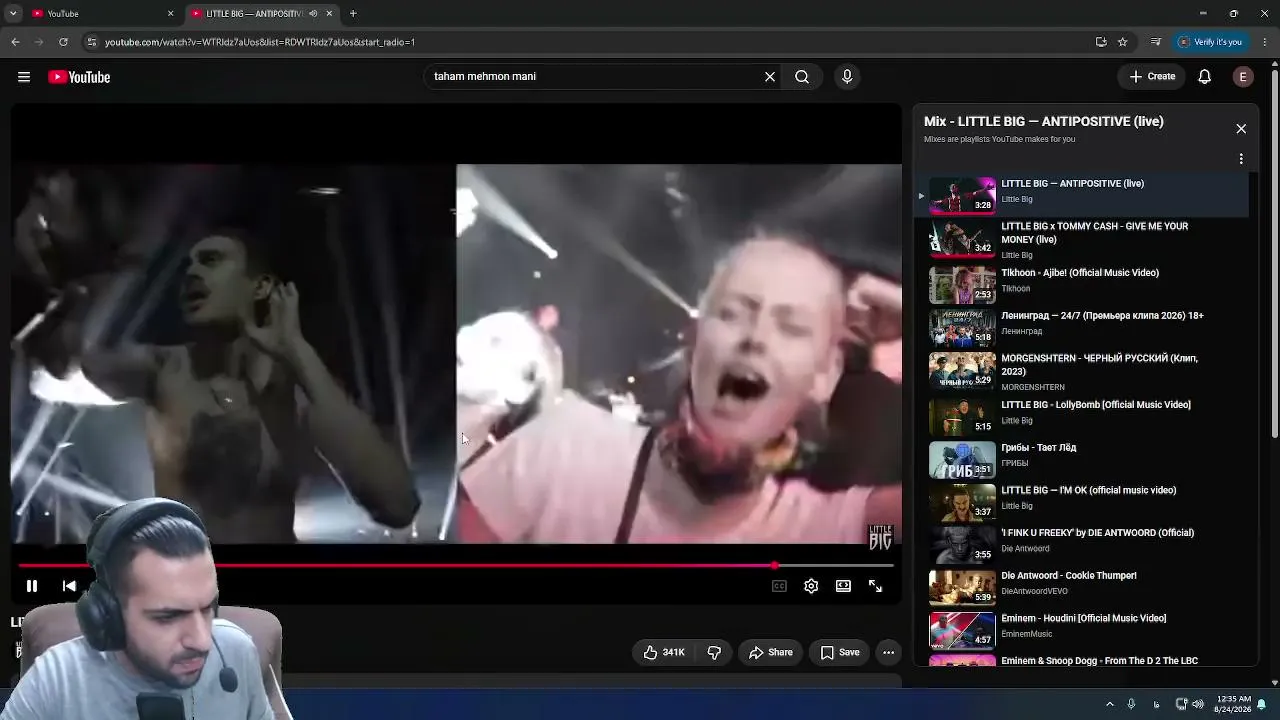Clear the search box text

770,77
